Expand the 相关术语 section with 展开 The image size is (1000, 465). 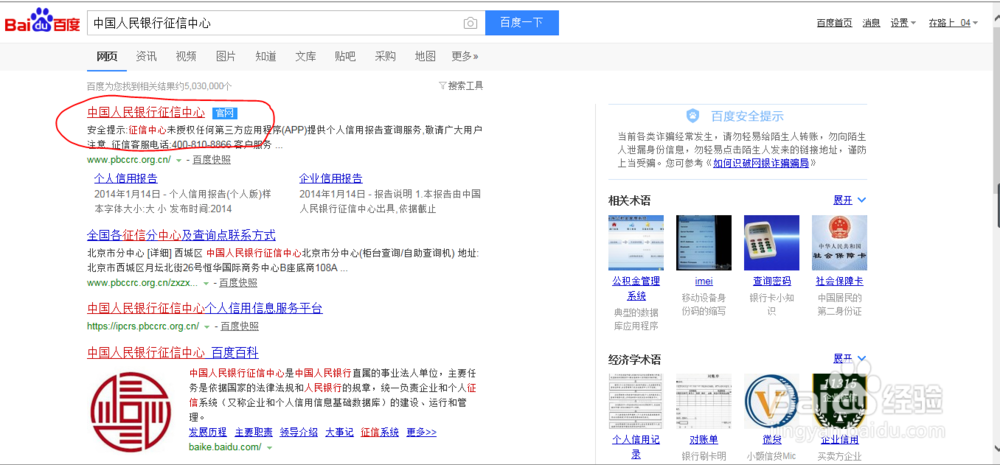(849, 200)
